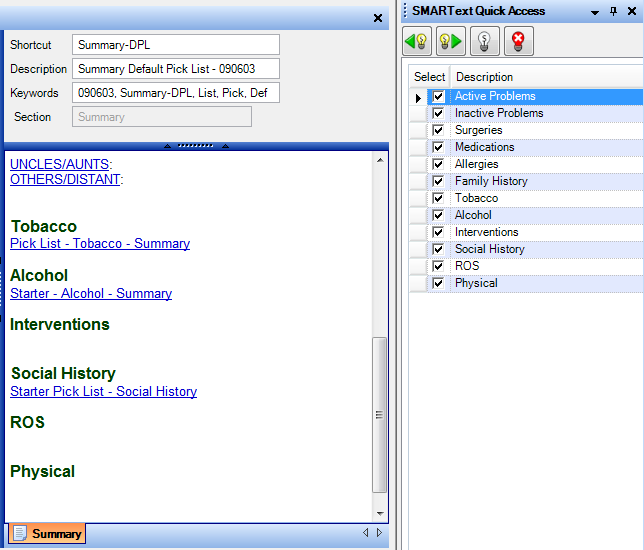Click the editor scrollbar up arrow

380,160
